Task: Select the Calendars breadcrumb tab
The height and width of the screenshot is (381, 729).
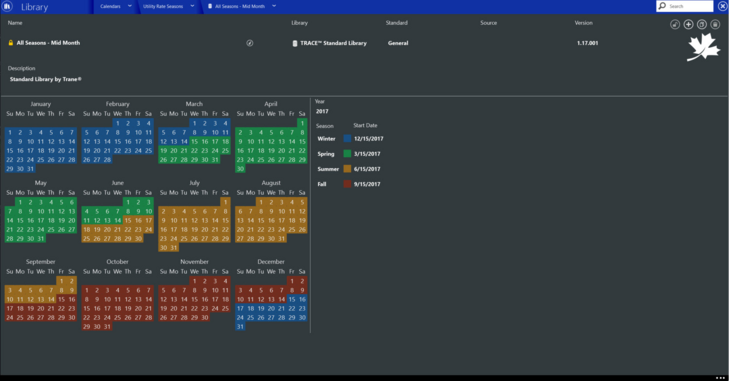Action: [110, 7]
